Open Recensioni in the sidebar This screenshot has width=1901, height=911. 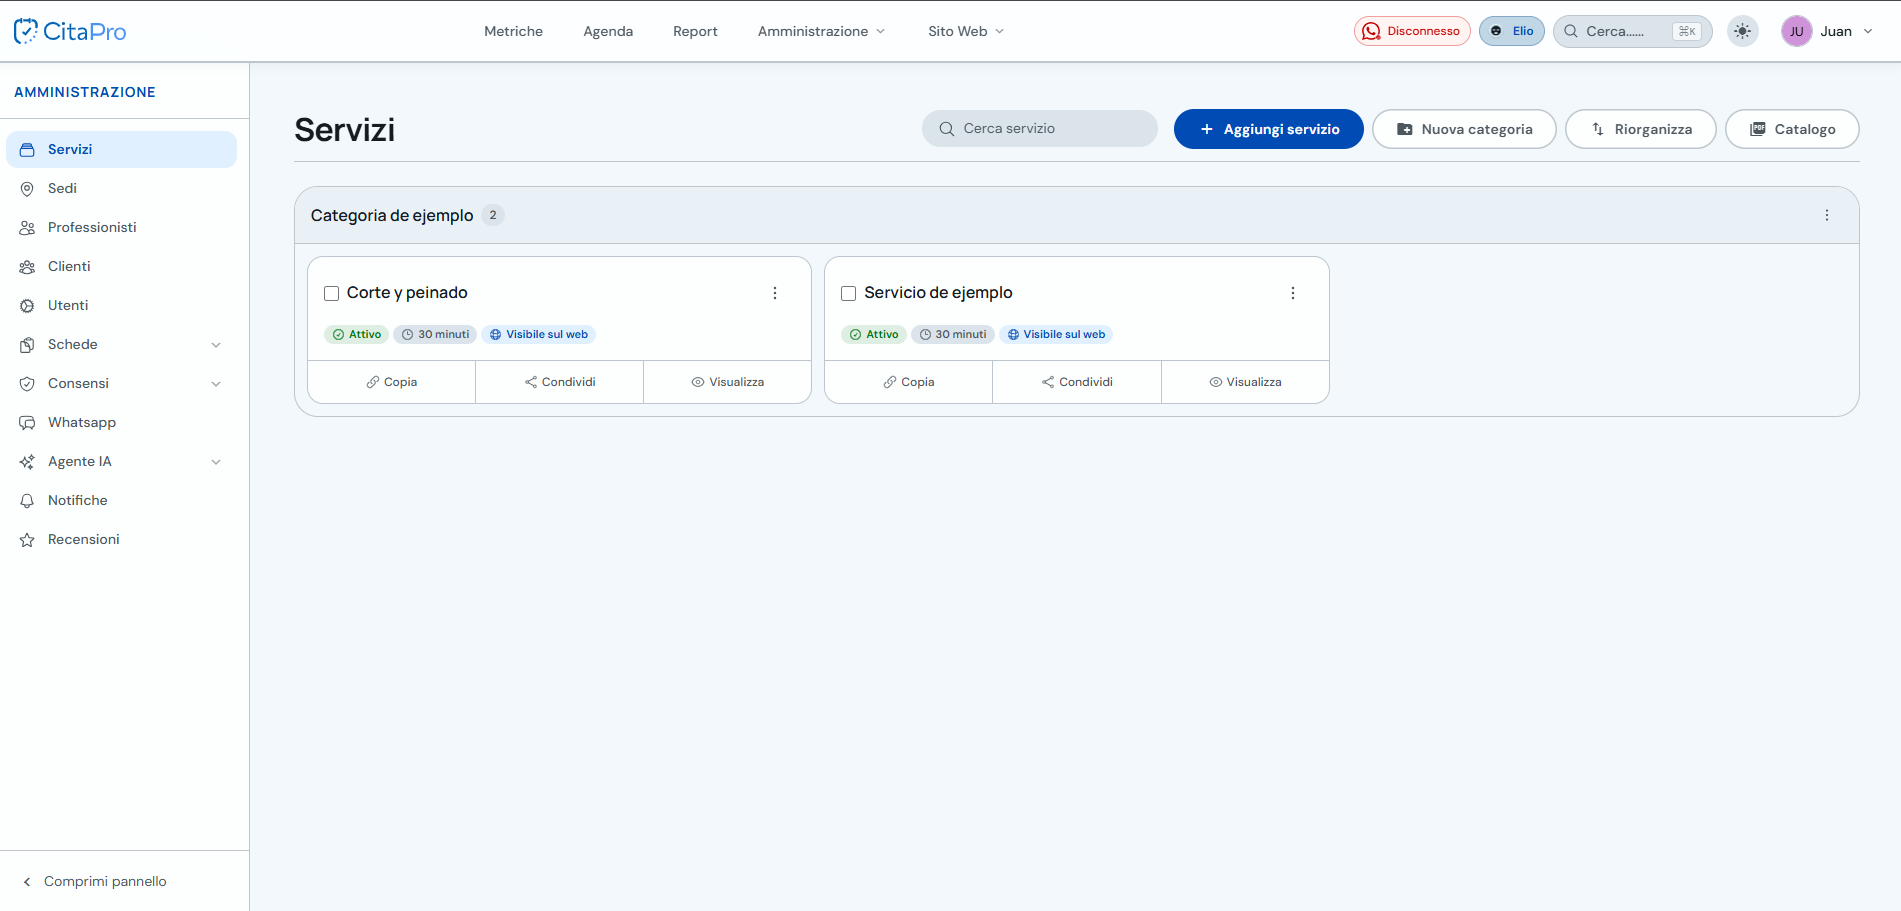pos(121,539)
